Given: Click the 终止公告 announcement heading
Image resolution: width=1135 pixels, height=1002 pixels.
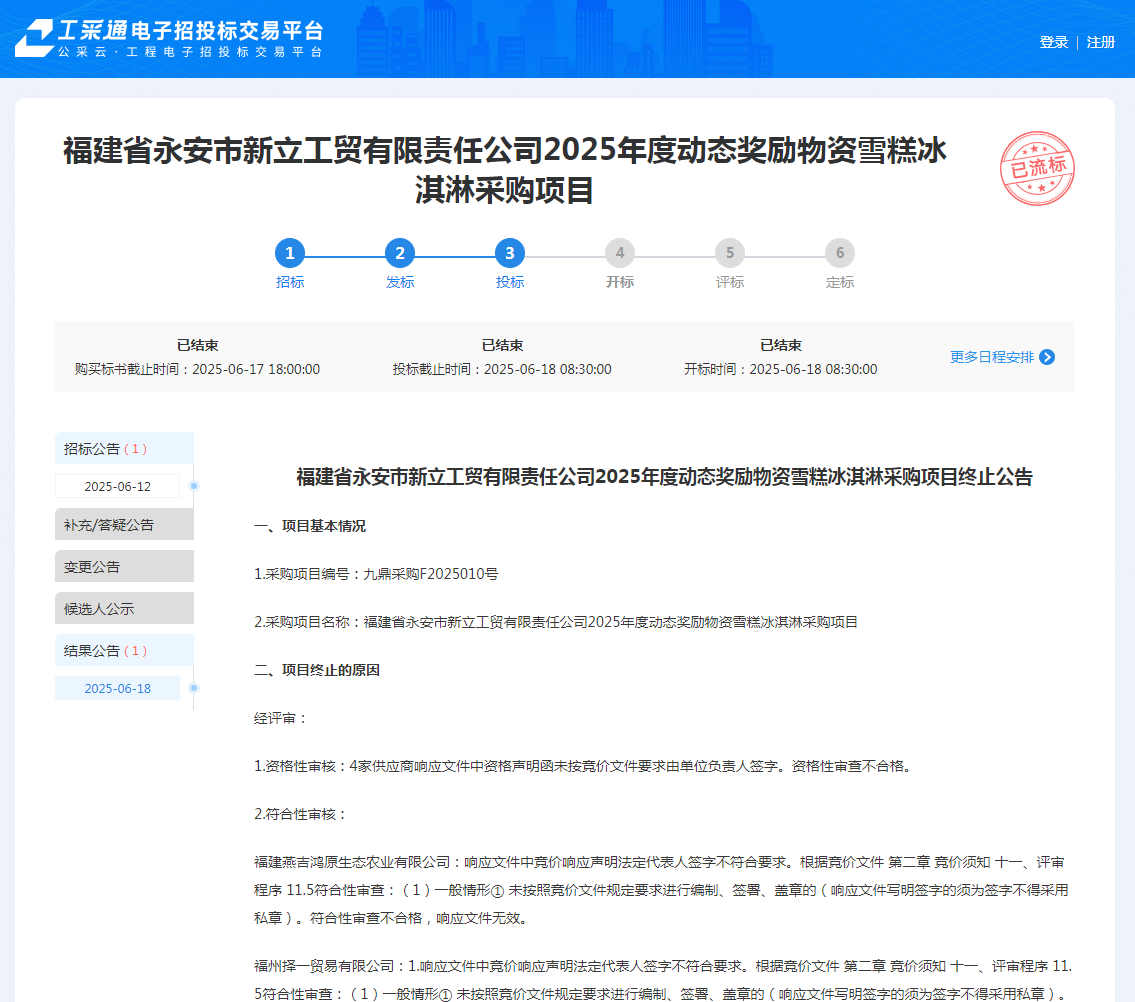Looking at the screenshot, I should point(664,477).
